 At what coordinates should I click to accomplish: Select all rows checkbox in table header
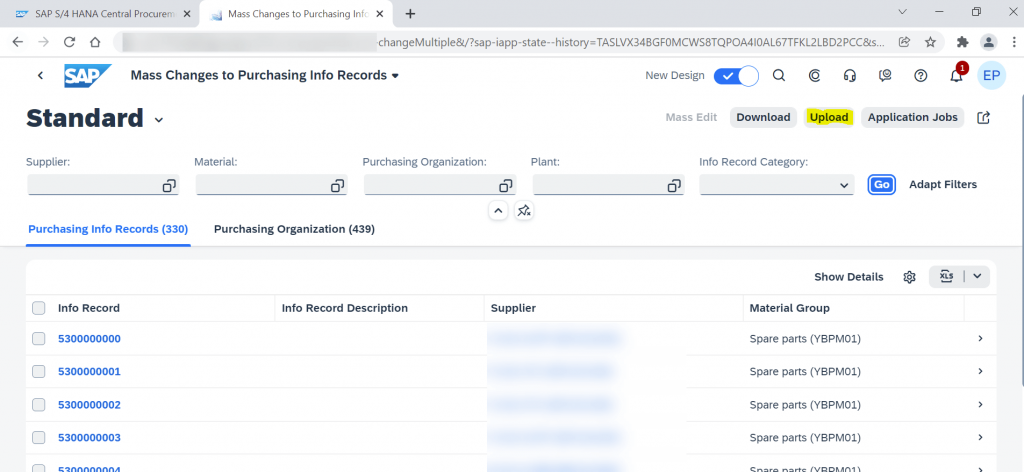[x=39, y=308]
